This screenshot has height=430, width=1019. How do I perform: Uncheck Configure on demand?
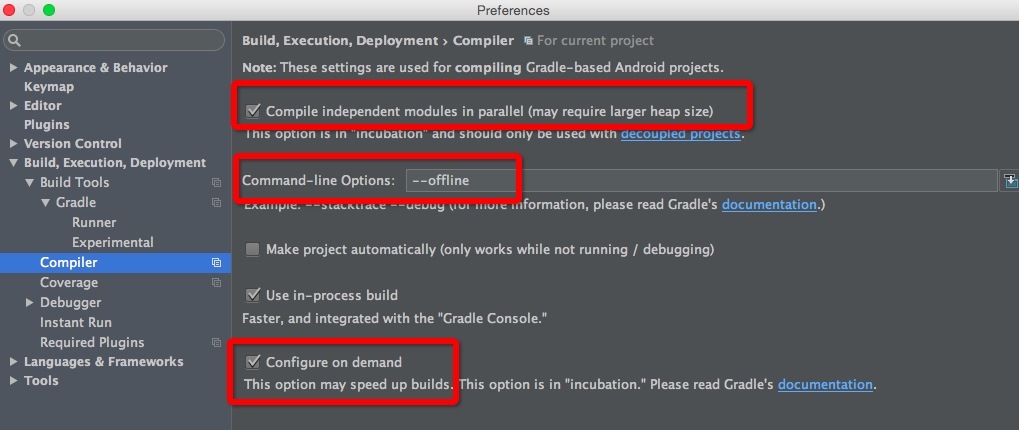tap(253, 362)
